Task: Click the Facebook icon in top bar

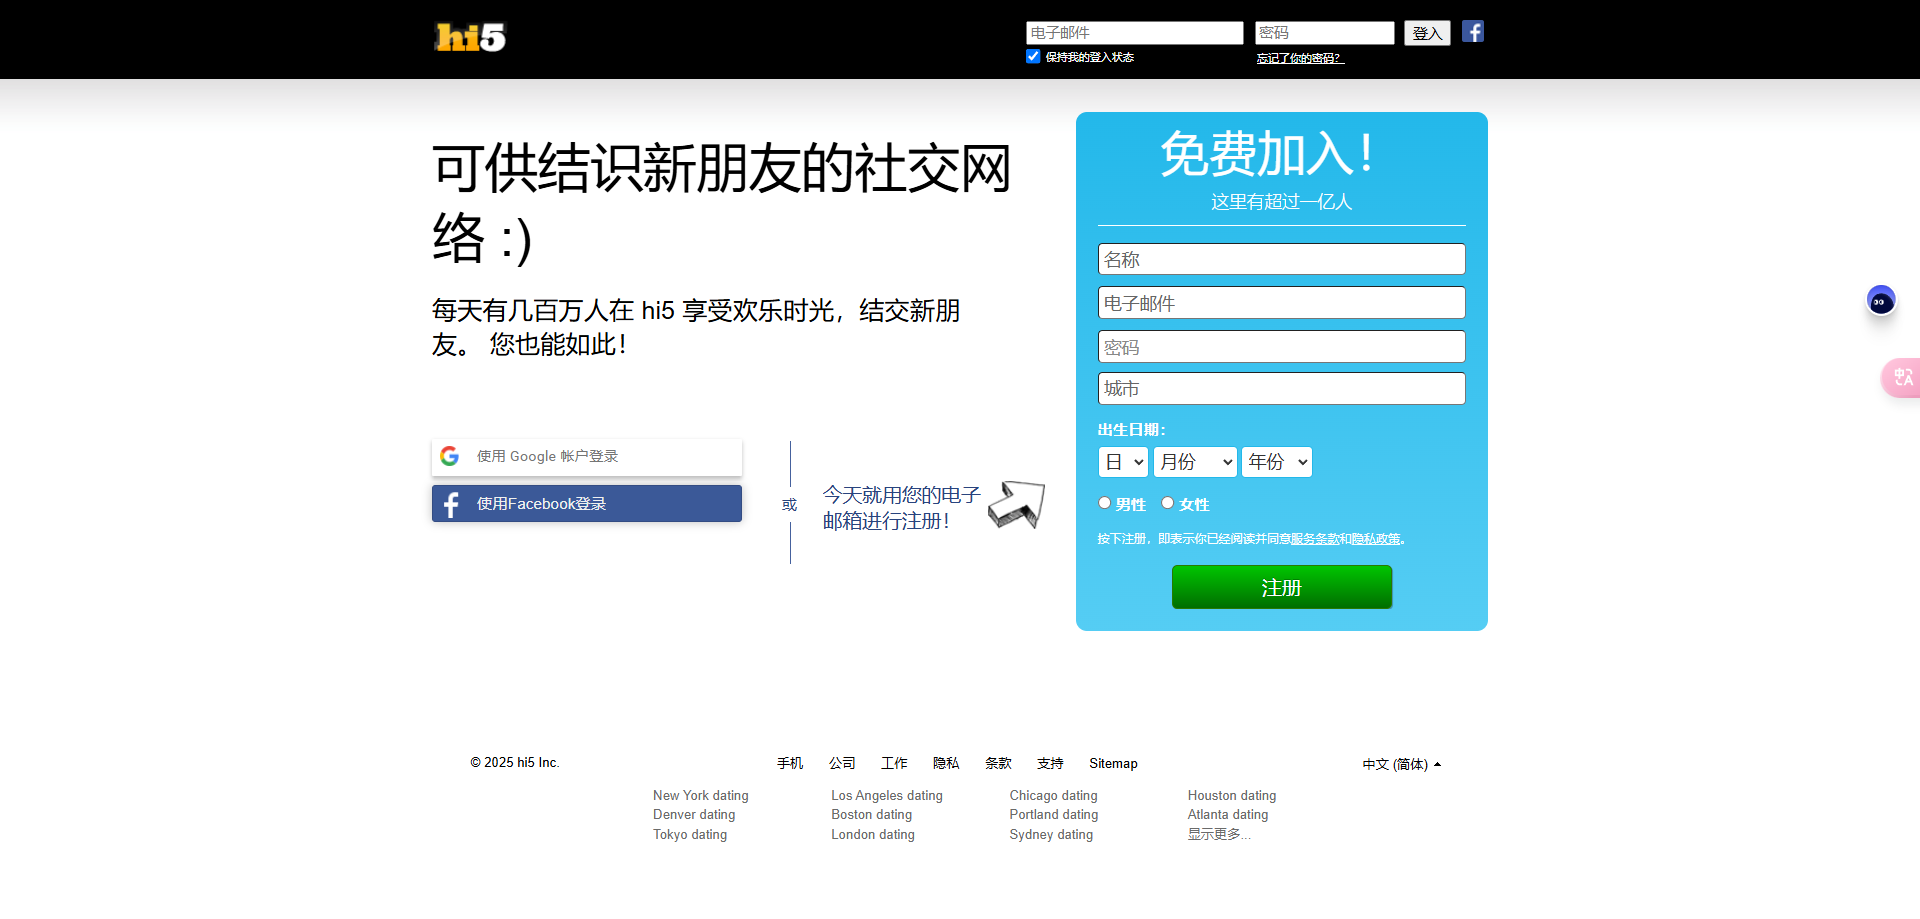Action: pos(1472,32)
